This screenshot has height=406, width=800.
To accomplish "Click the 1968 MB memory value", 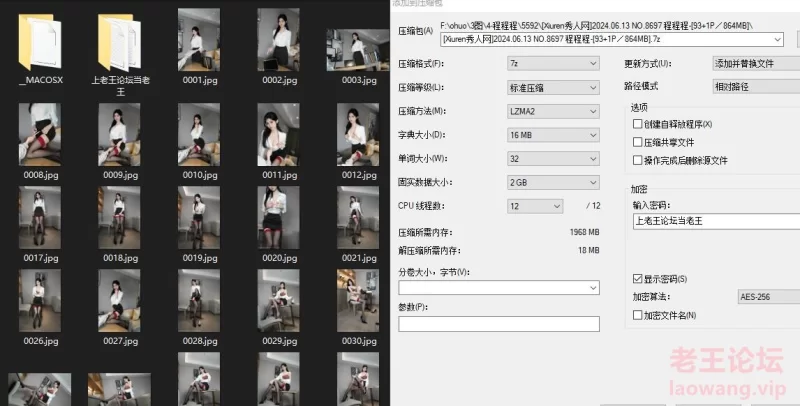I will tap(584, 232).
